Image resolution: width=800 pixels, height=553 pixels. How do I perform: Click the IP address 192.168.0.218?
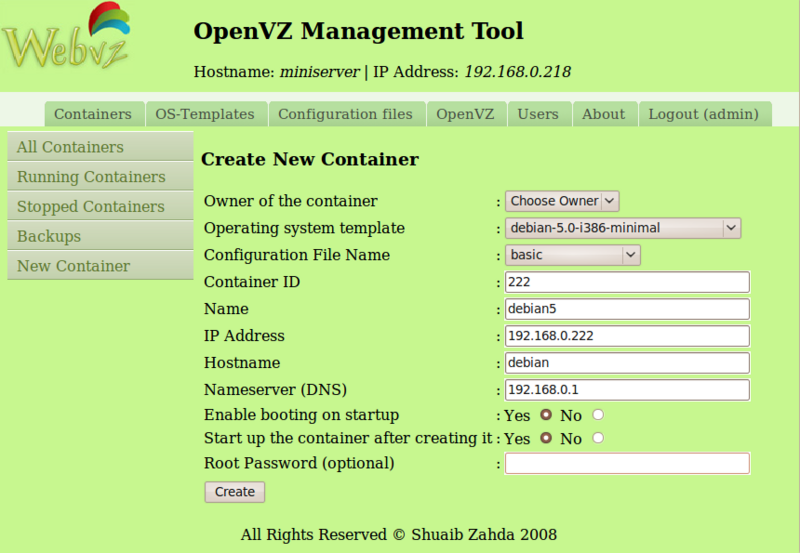(517, 72)
